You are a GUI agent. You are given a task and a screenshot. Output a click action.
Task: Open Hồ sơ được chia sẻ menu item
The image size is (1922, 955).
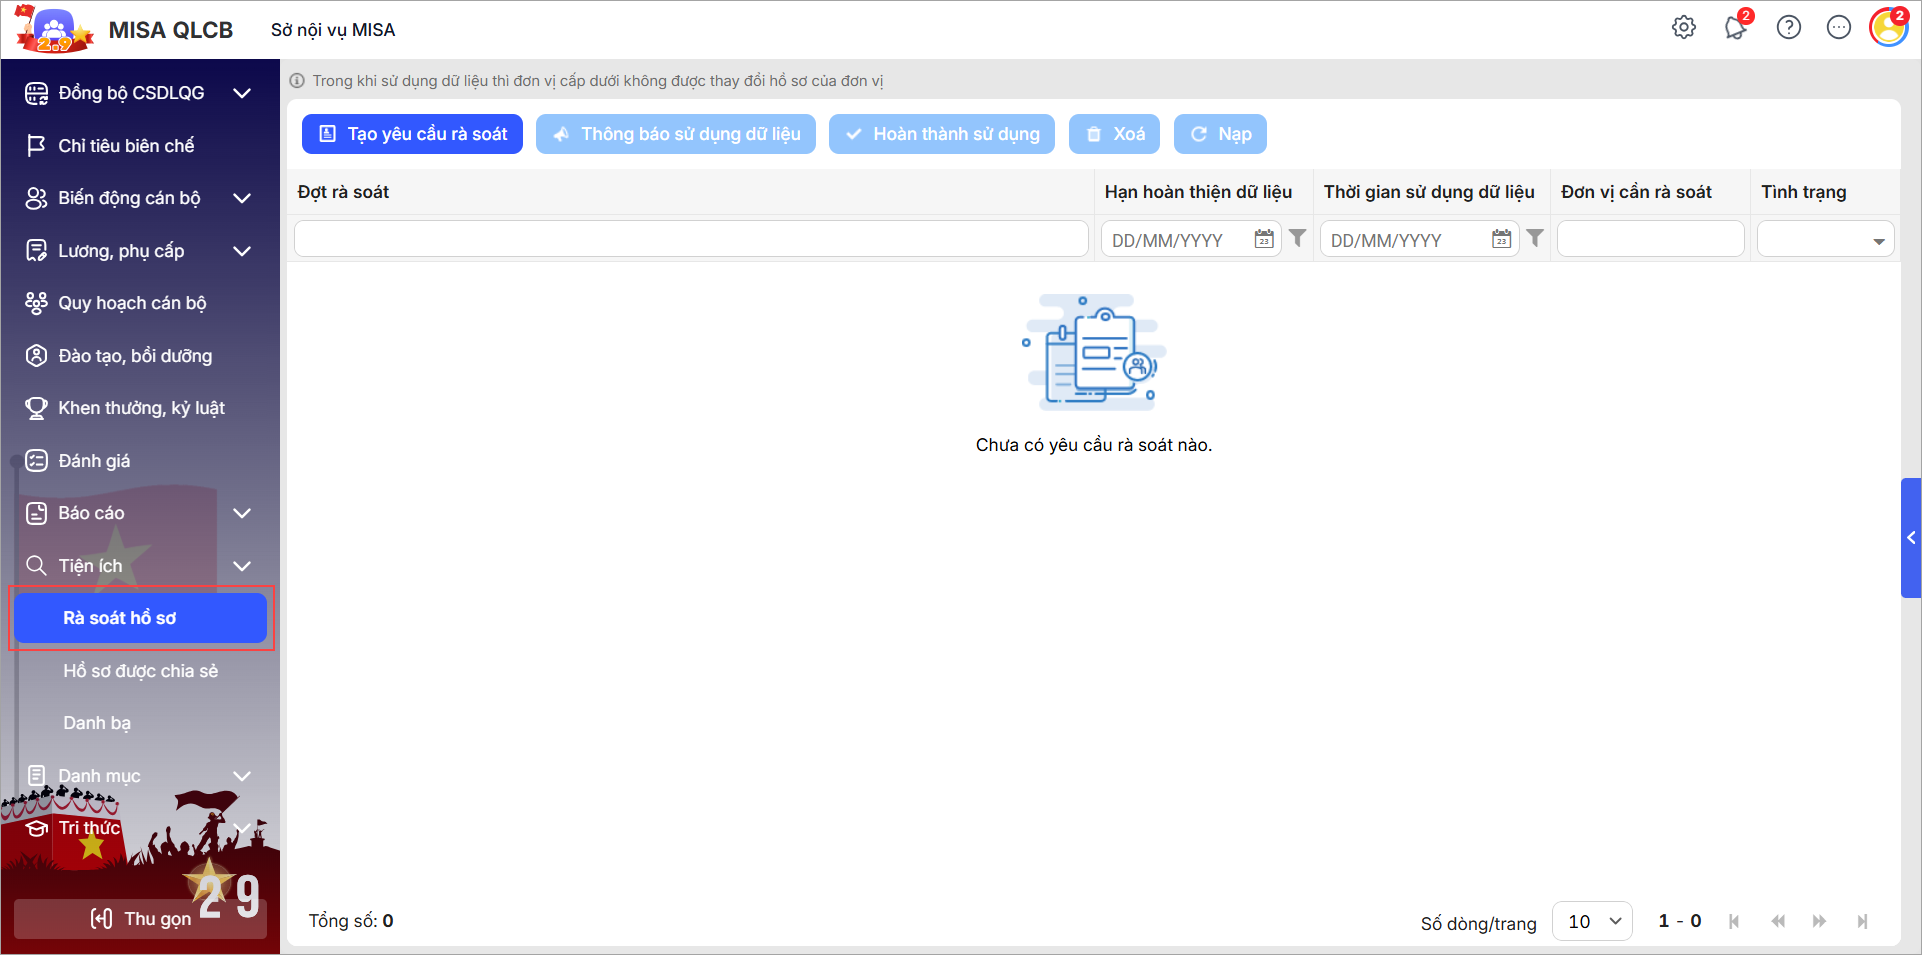click(x=140, y=671)
